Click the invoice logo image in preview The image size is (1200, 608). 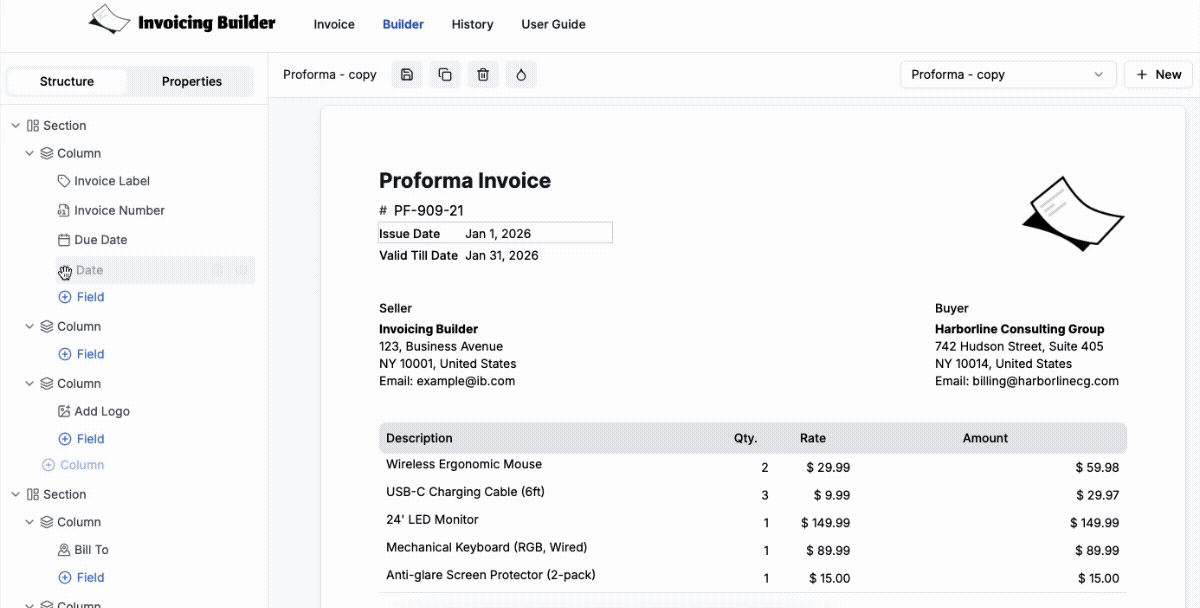pyautogui.click(x=1073, y=214)
